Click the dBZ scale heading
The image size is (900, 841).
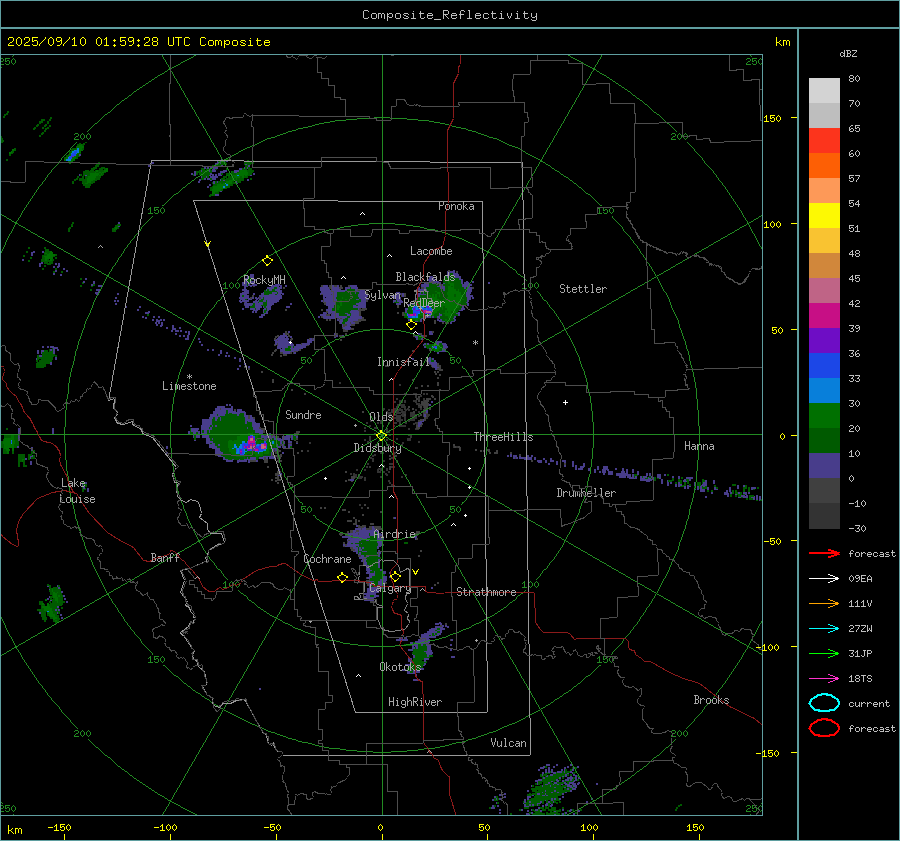pyautogui.click(x=848, y=53)
